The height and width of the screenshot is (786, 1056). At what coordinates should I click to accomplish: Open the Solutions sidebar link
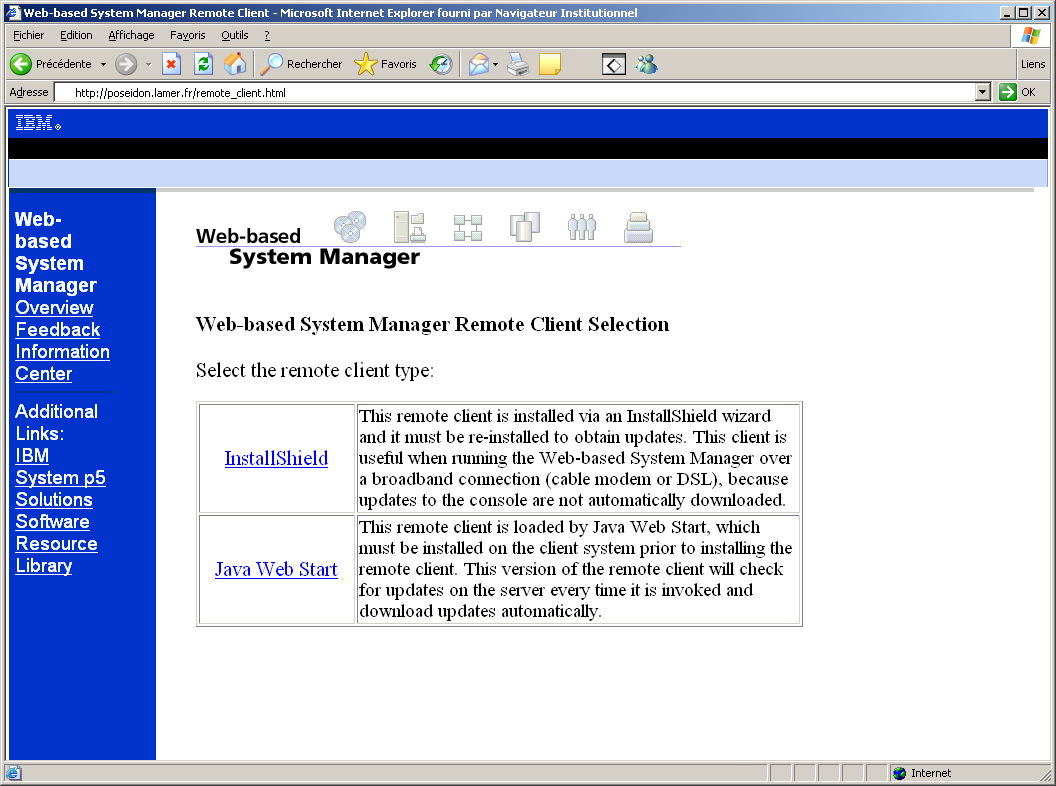point(54,500)
